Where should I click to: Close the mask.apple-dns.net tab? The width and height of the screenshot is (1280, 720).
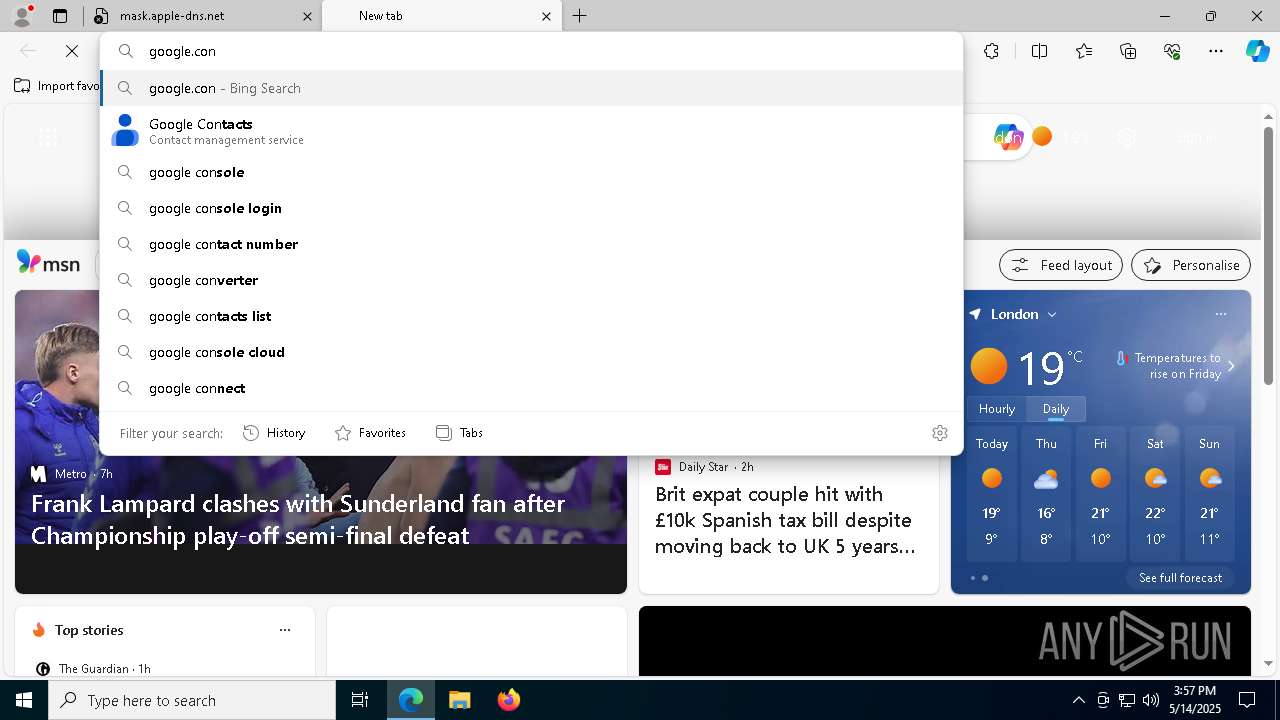click(x=307, y=16)
